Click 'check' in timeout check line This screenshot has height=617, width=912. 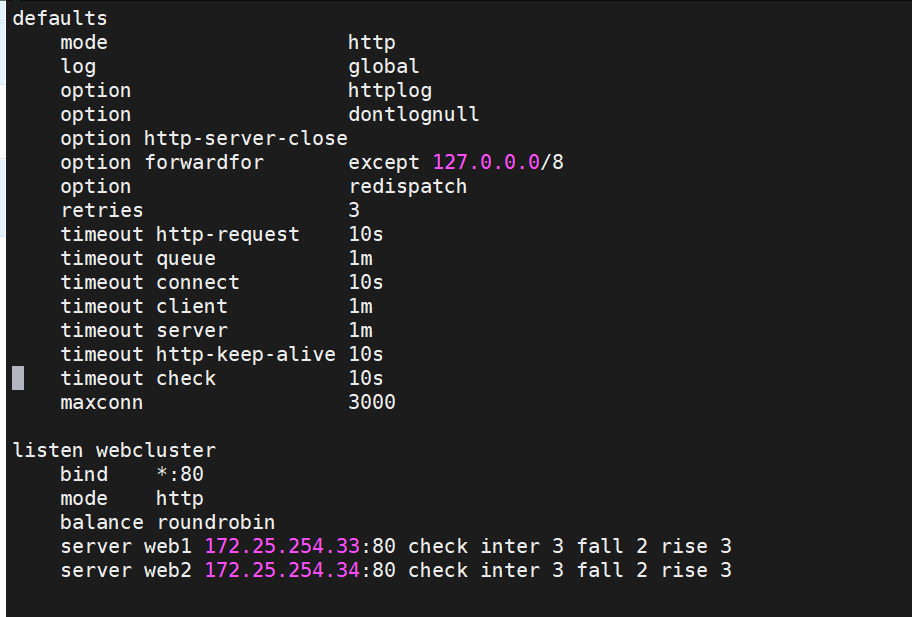pyautogui.click(x=186, y=379)
